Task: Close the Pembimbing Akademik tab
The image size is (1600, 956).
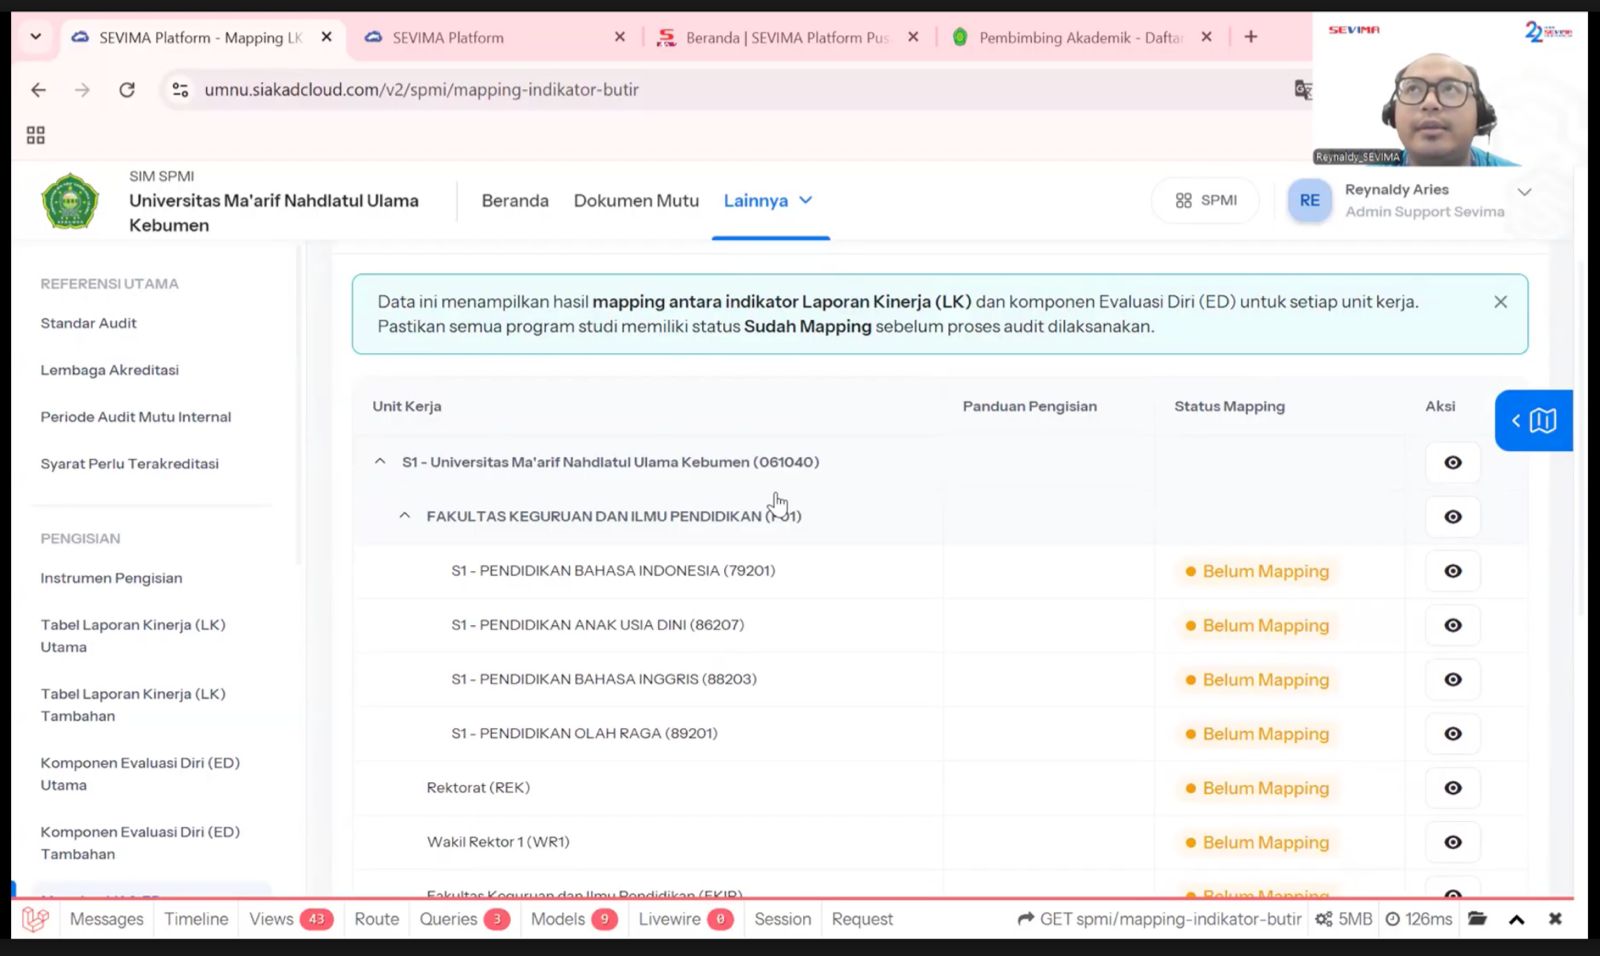Action: (1207, 37)
